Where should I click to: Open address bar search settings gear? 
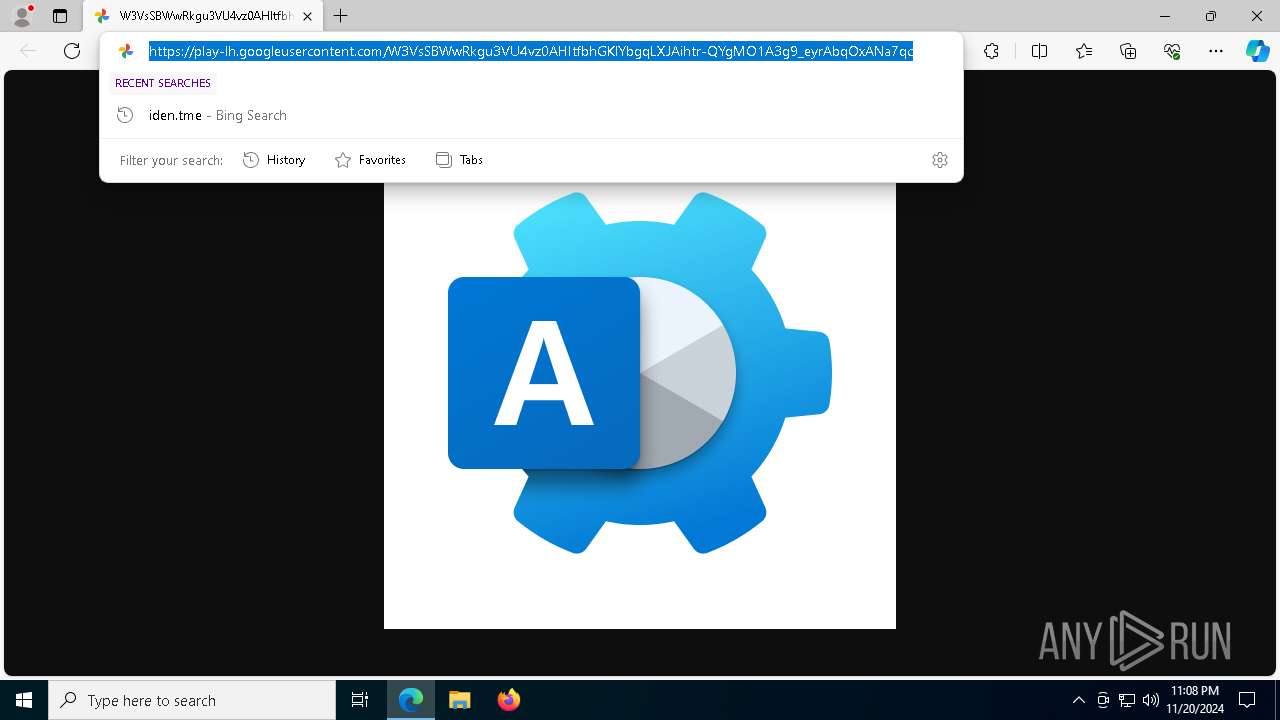[x=940, y=160]
